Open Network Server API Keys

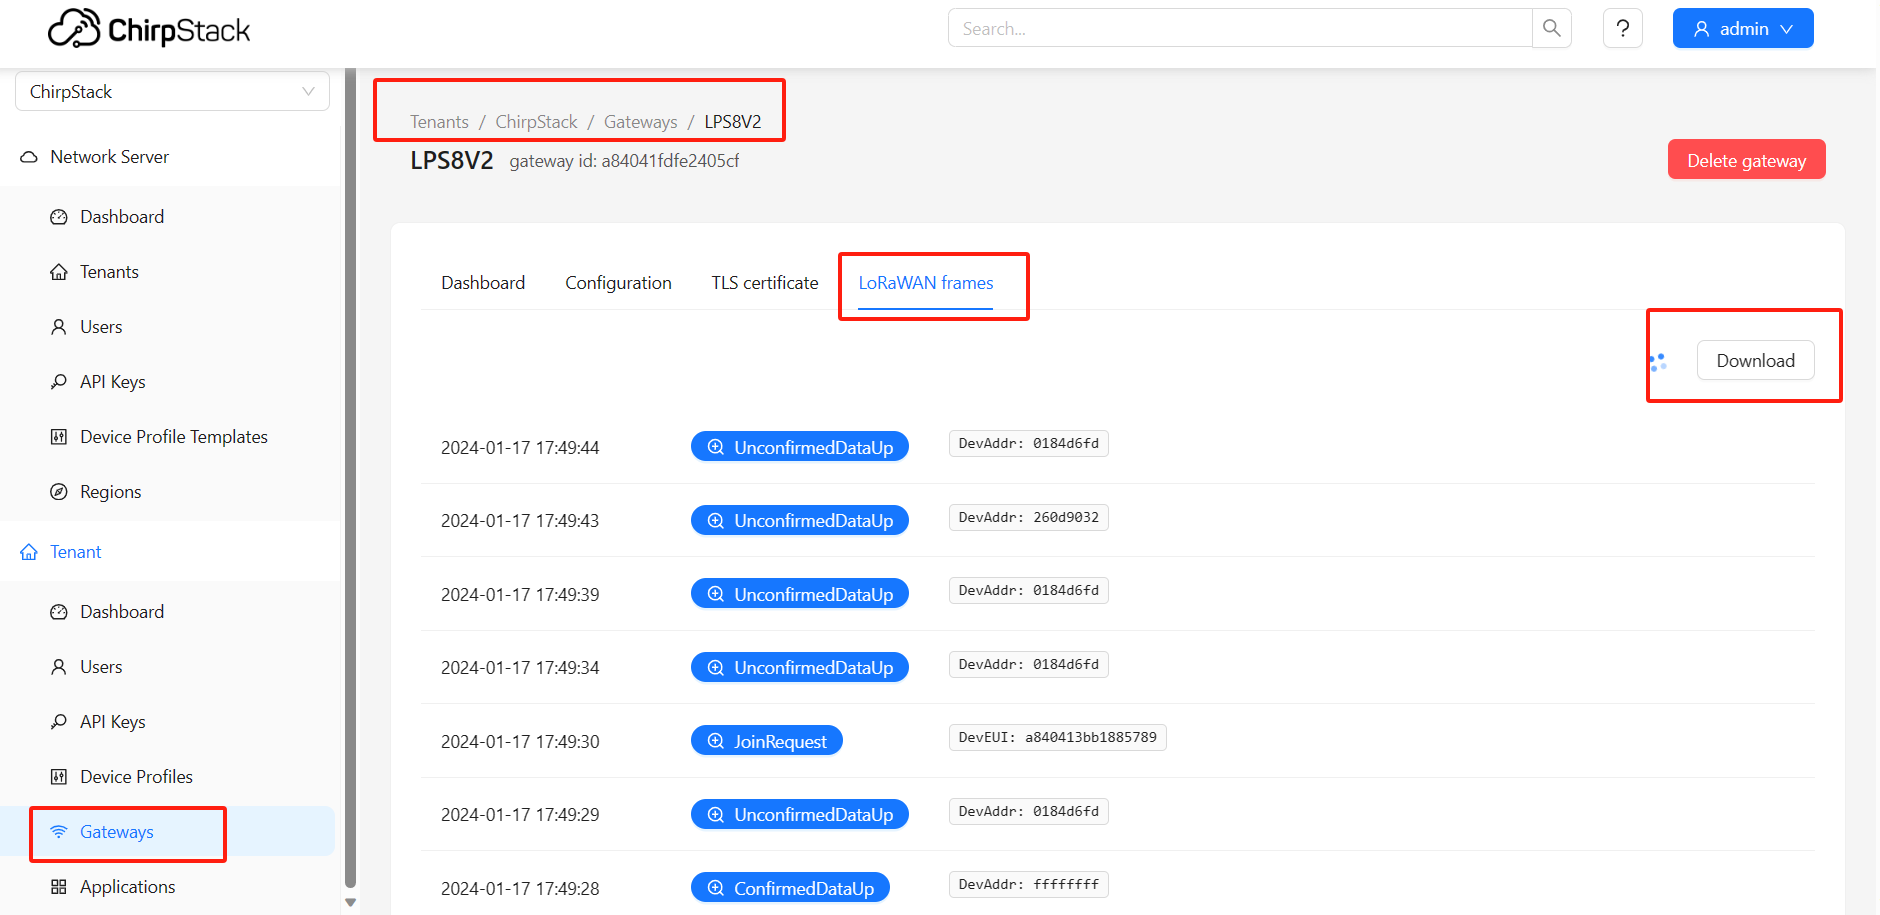click(112, 382)
